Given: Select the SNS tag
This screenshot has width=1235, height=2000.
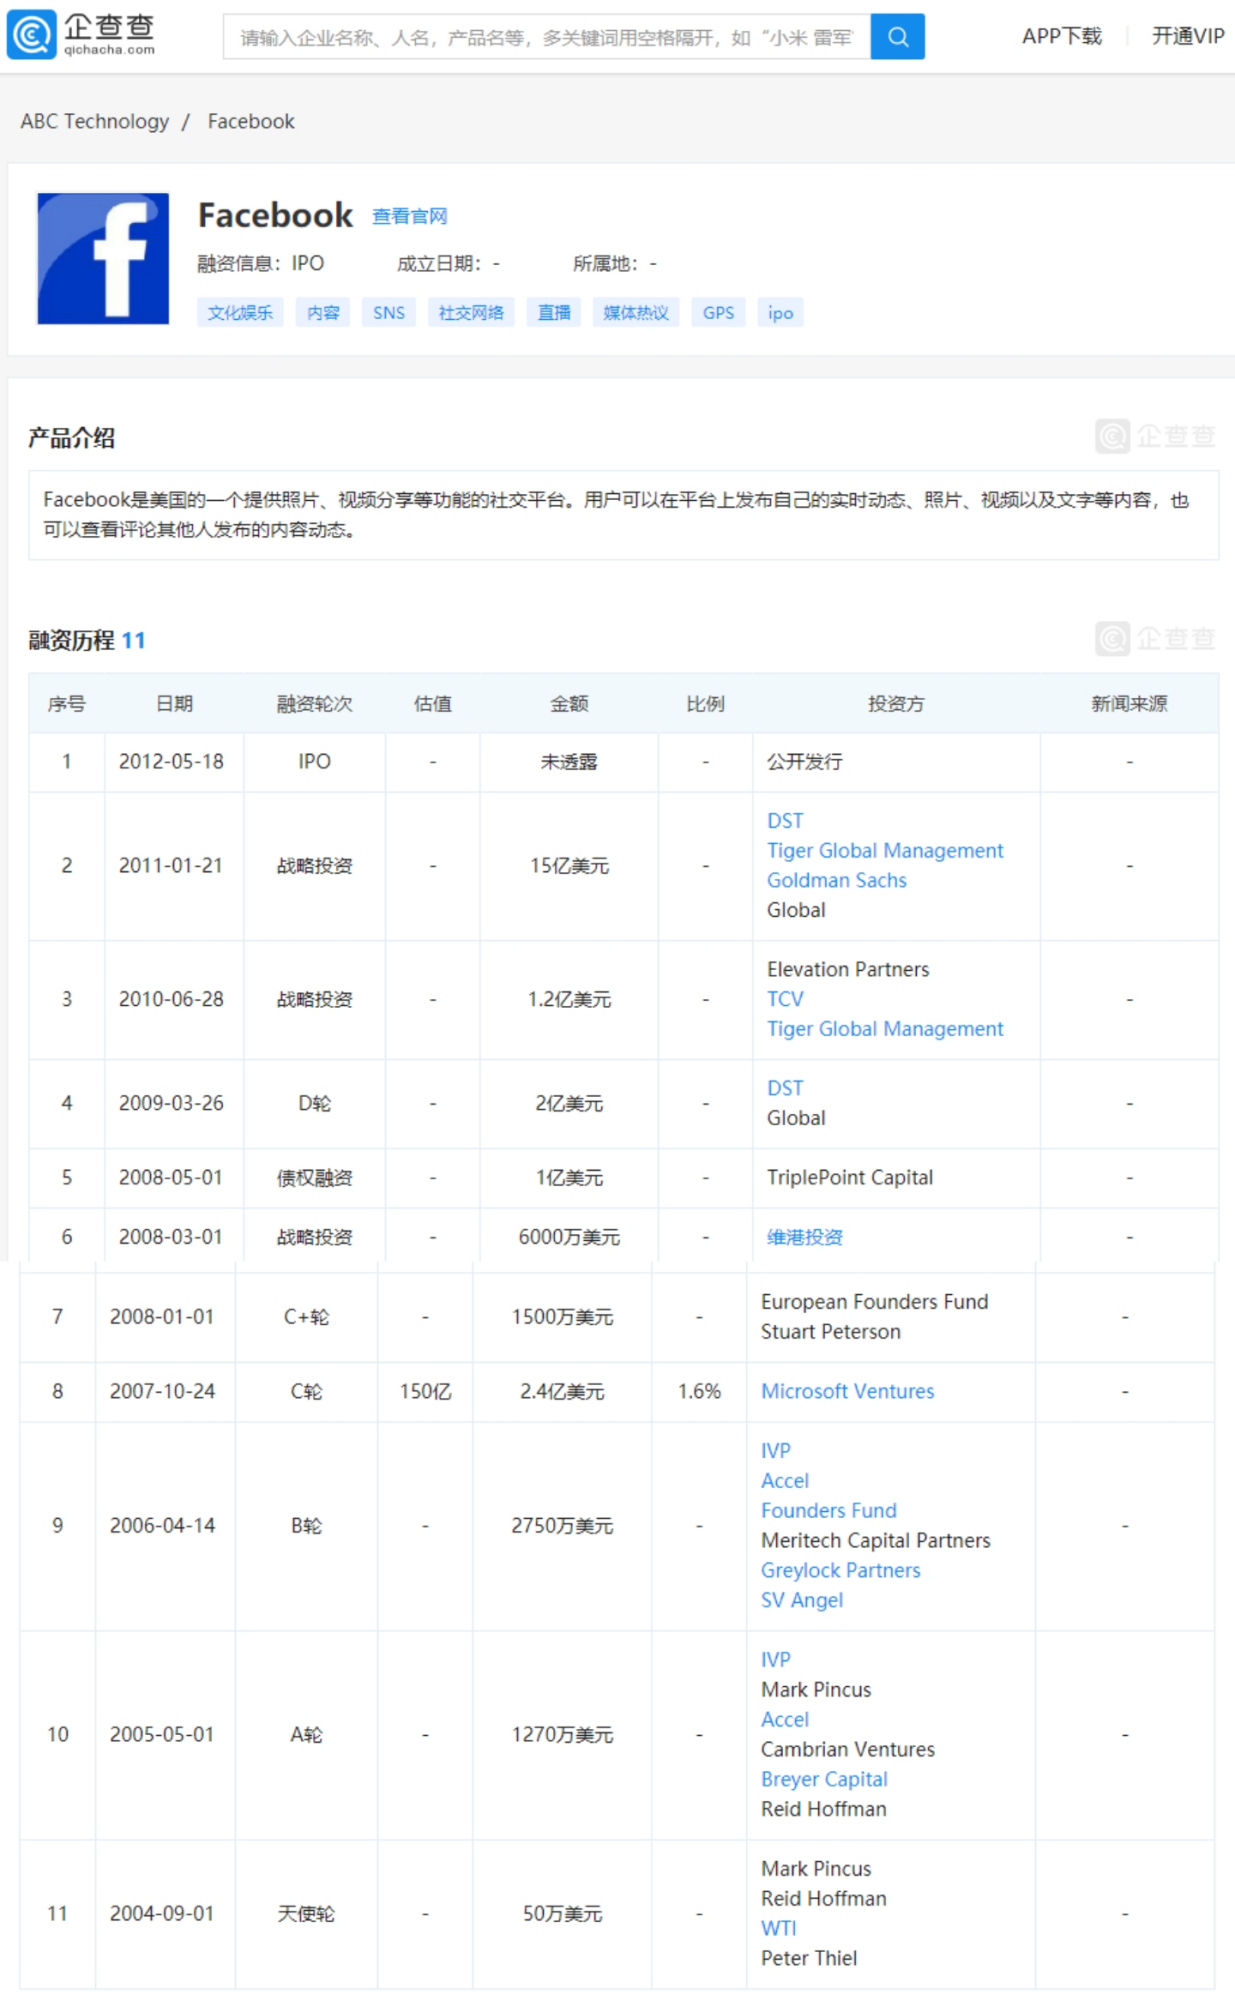Looking at the screenshot, I should click(389, 313).
